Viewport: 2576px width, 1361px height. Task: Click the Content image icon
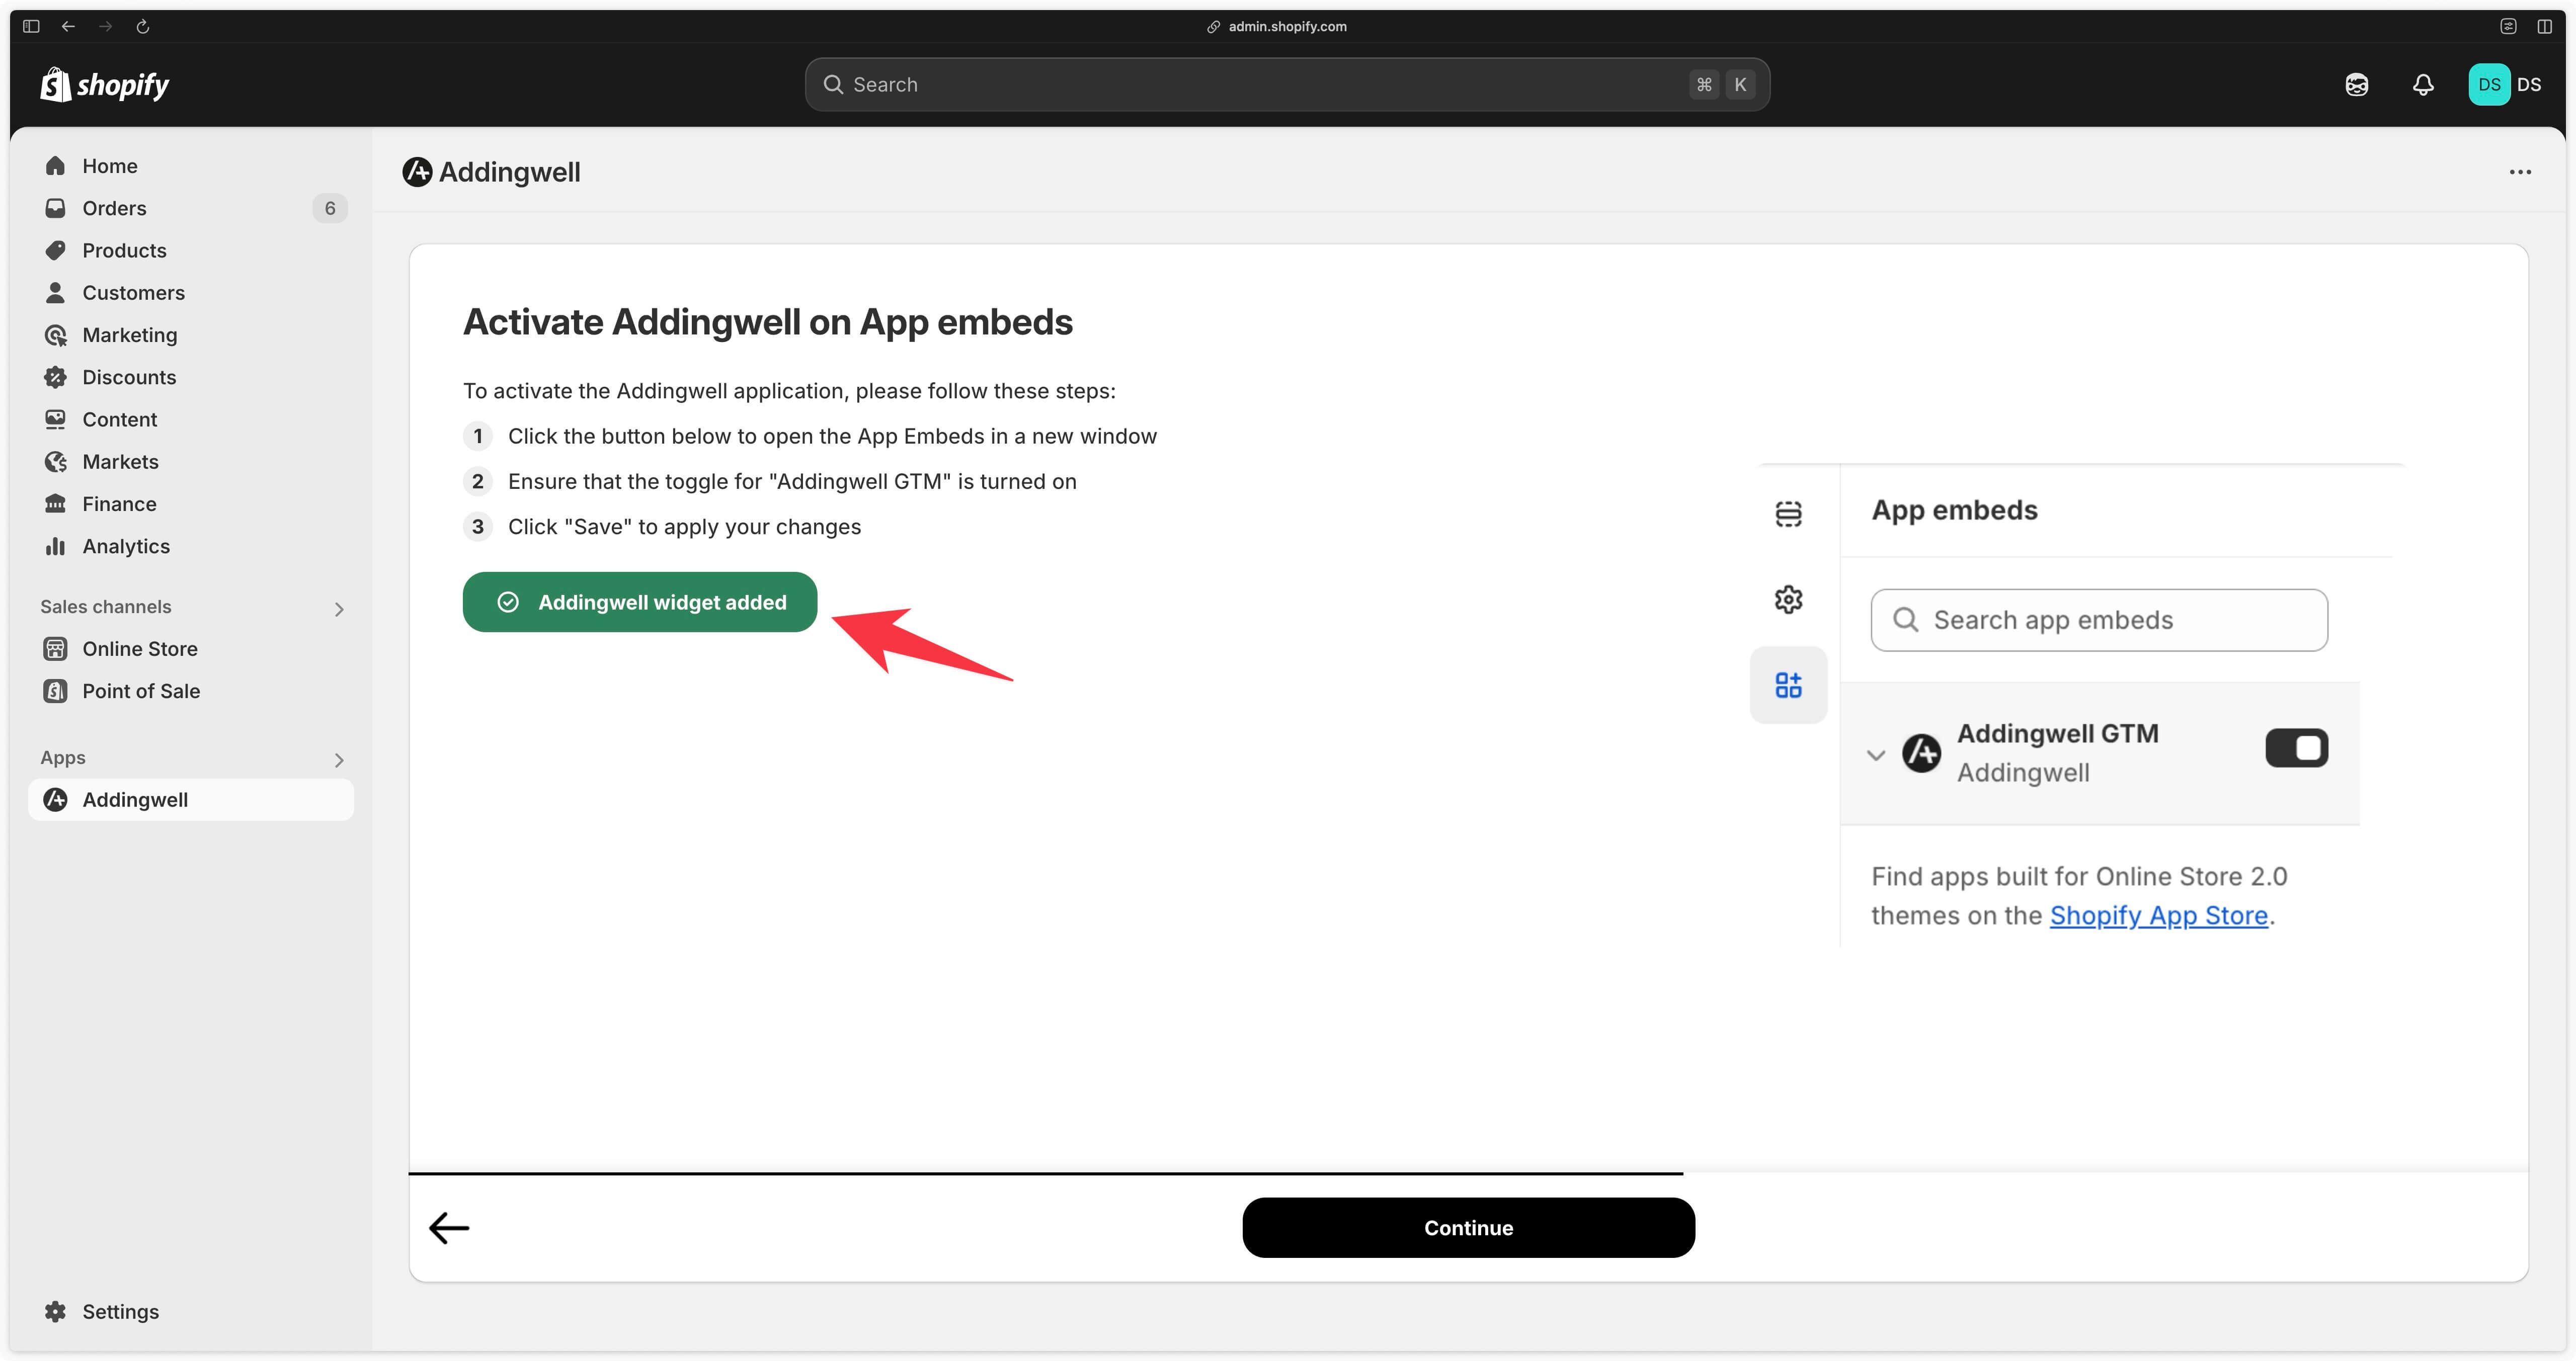coord(55,419)
